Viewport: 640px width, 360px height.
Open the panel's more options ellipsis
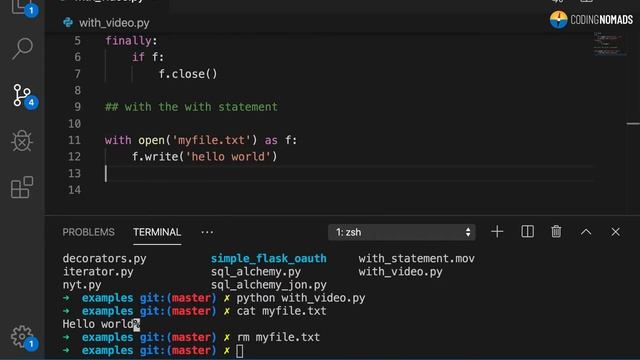(207, 232)
